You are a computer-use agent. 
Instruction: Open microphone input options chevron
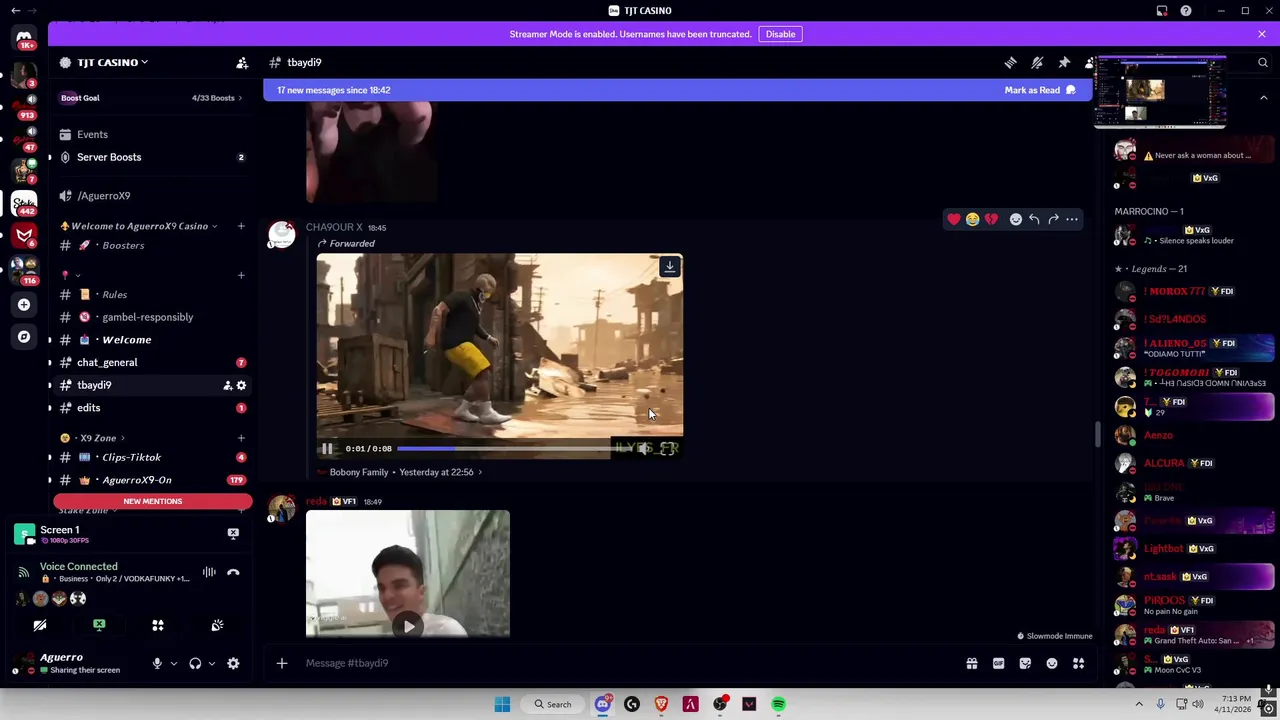[173, 663]
